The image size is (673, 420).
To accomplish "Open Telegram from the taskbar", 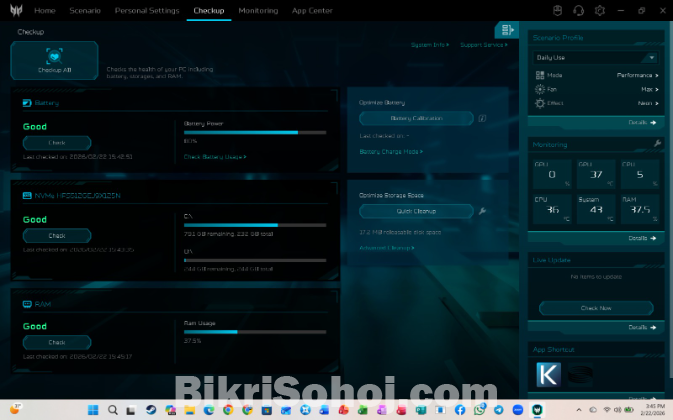I will click(498, 410).
